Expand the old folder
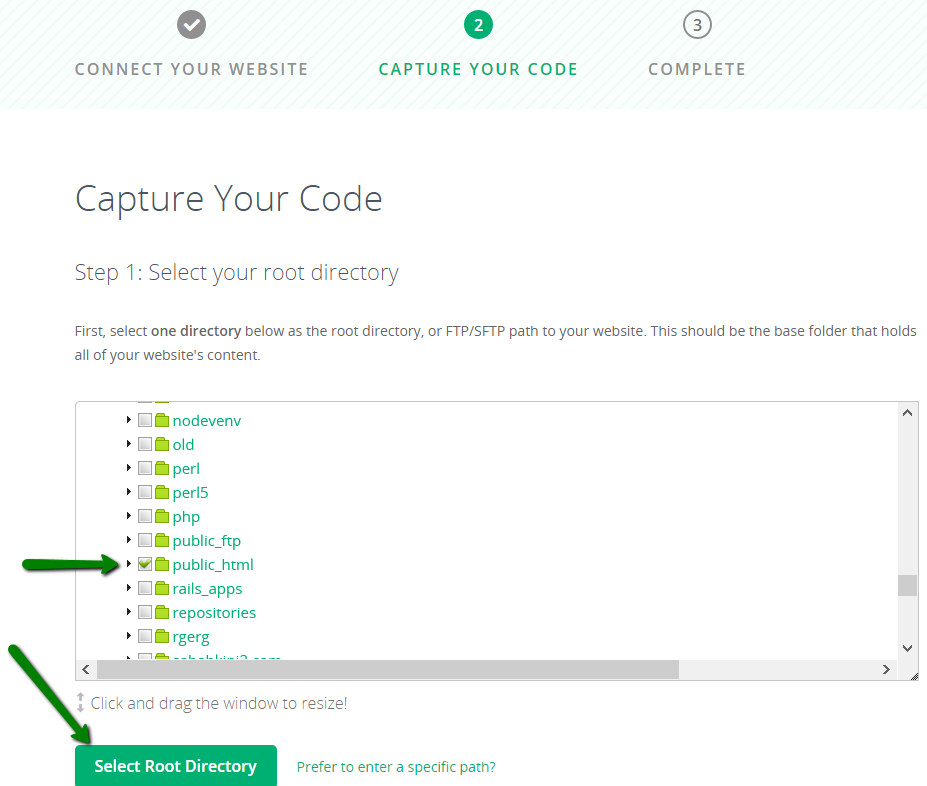 pyautogui.click(x=129, y=444)
